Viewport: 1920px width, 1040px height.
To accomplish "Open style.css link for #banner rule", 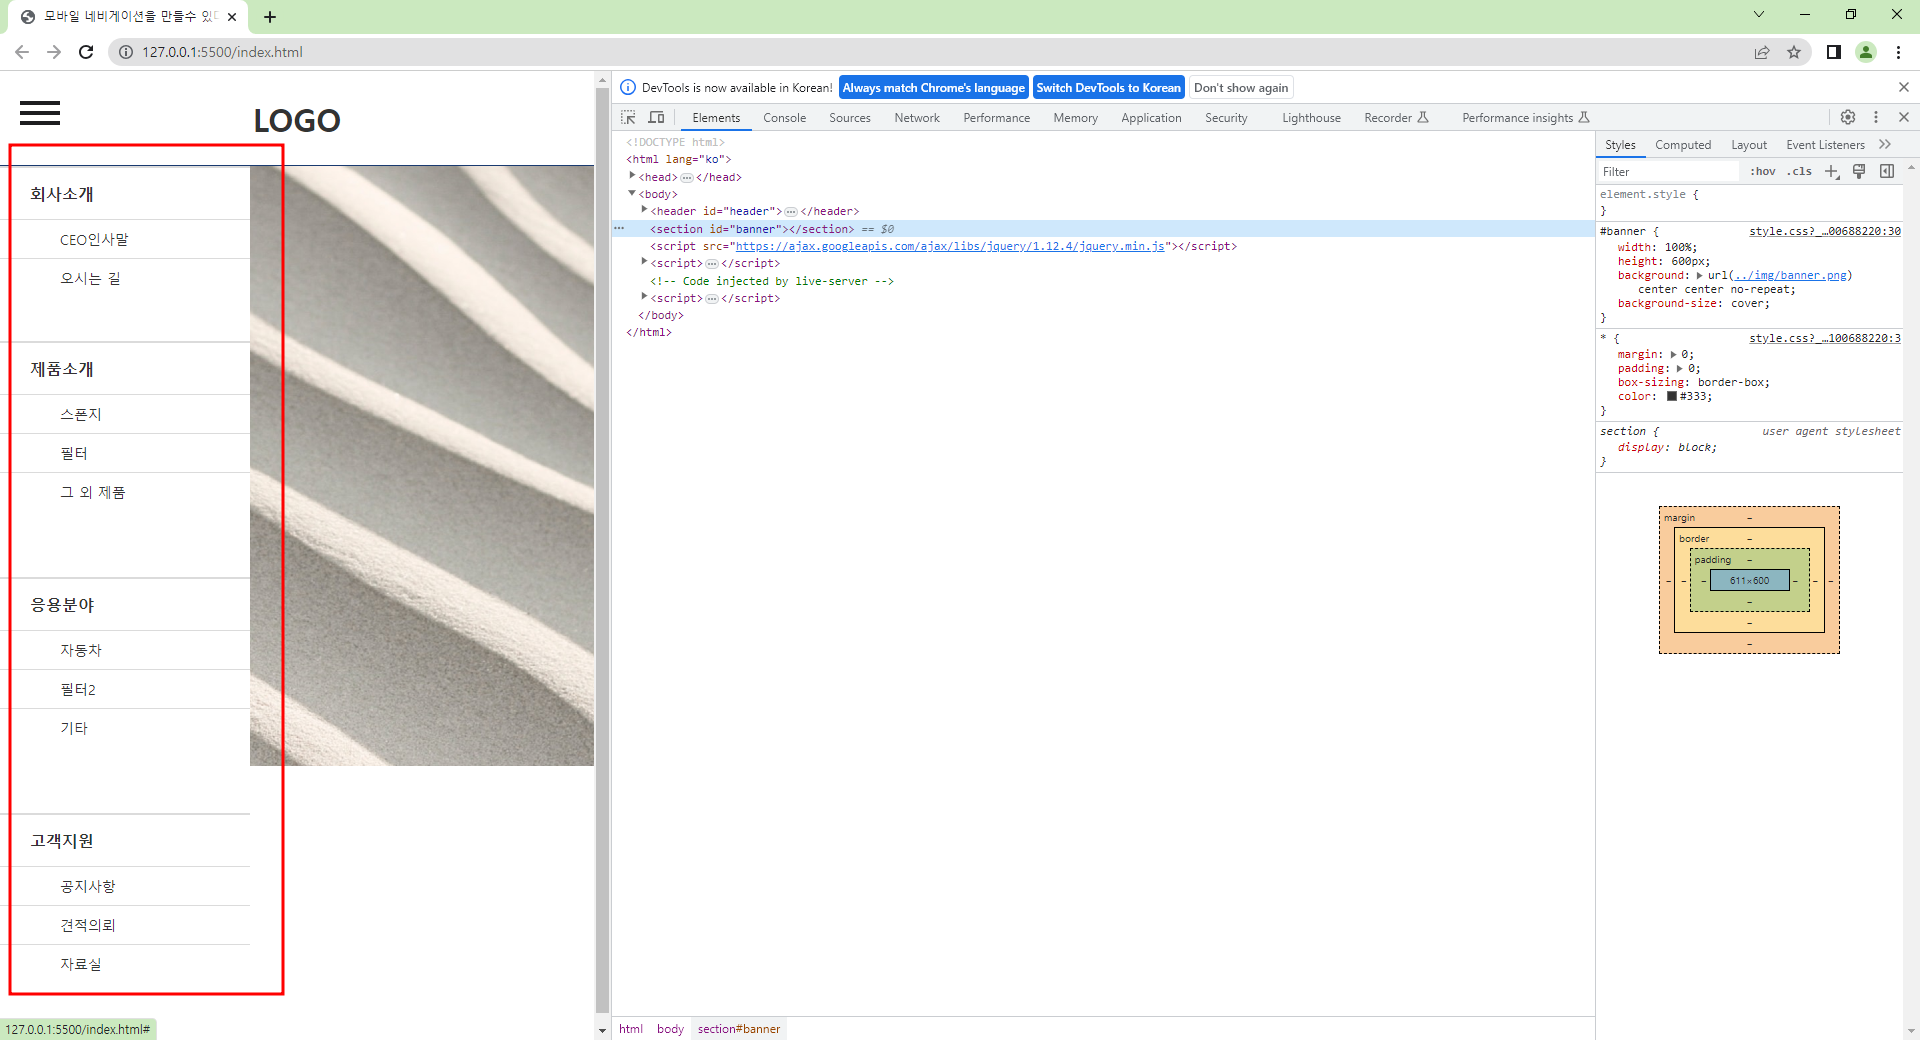I will click(1825, 231).
